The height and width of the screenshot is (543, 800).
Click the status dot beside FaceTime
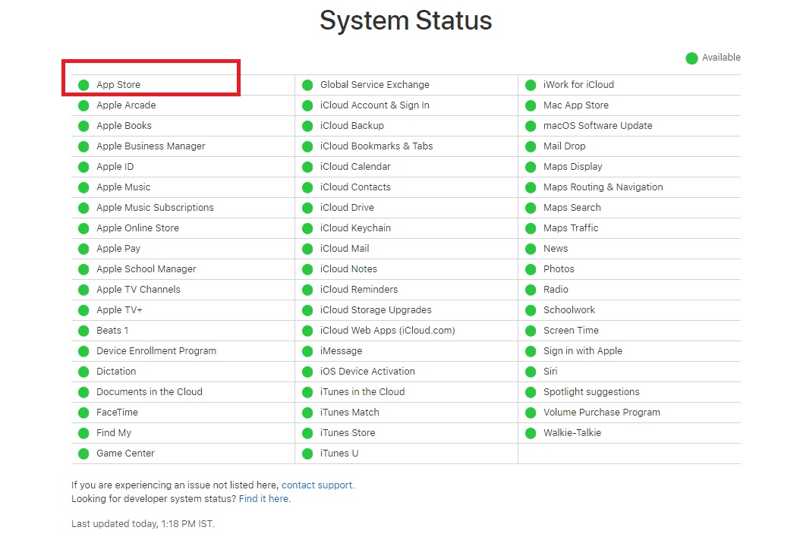(84, 412)
